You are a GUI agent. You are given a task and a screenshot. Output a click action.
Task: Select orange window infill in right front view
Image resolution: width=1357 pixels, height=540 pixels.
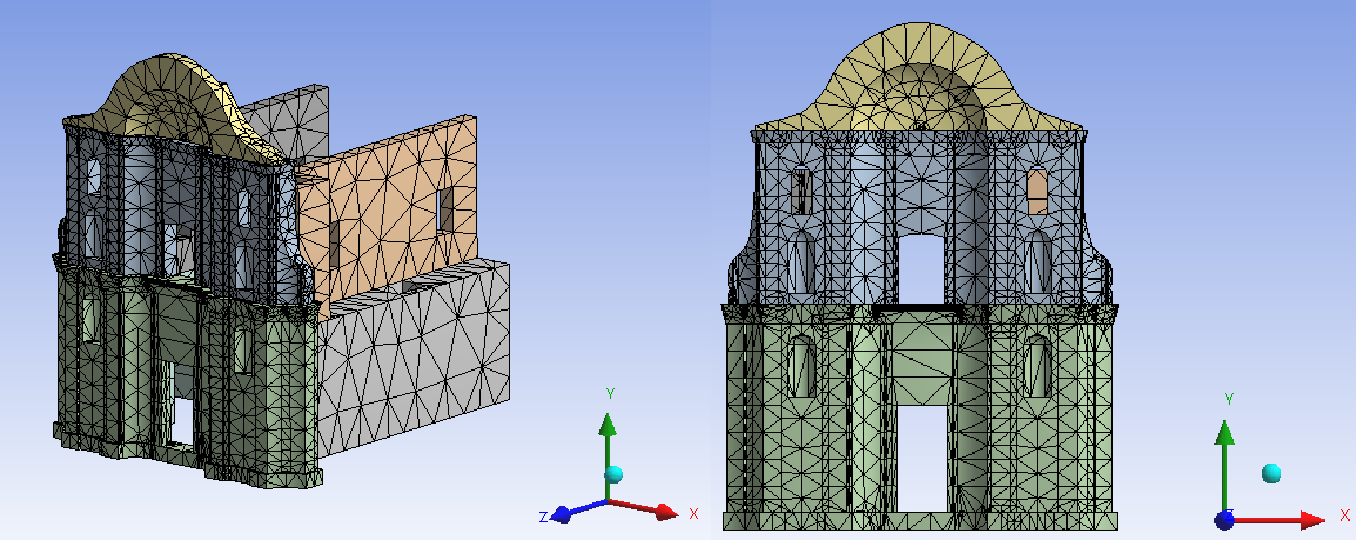click(1038, 191)
